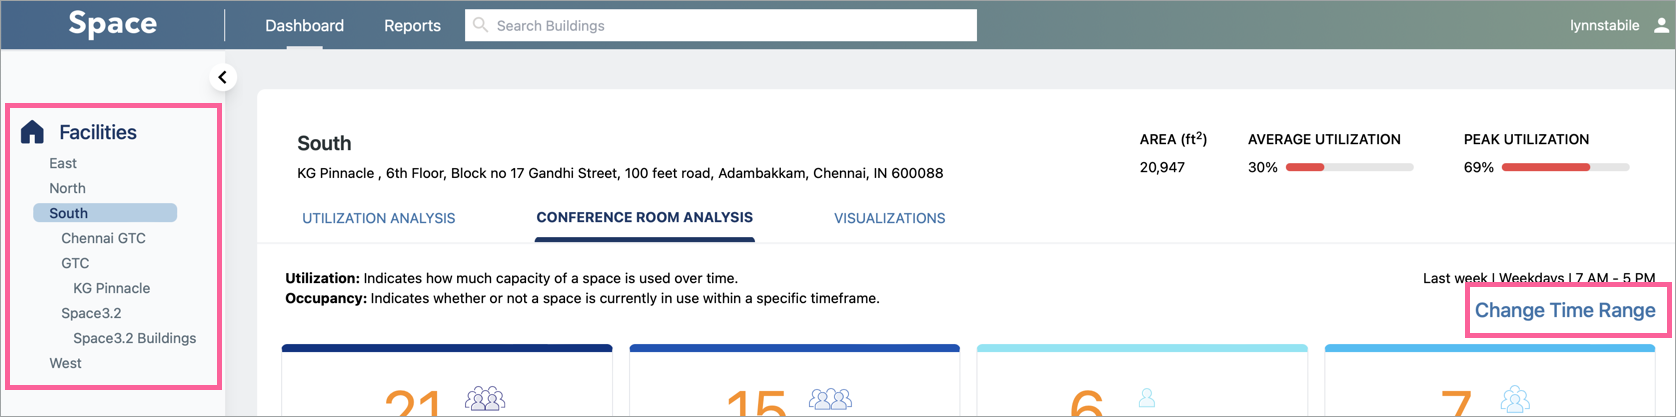Collapse the sidebar with the chevron button
Screen dimensions: 1676x417
coord(223,77)
